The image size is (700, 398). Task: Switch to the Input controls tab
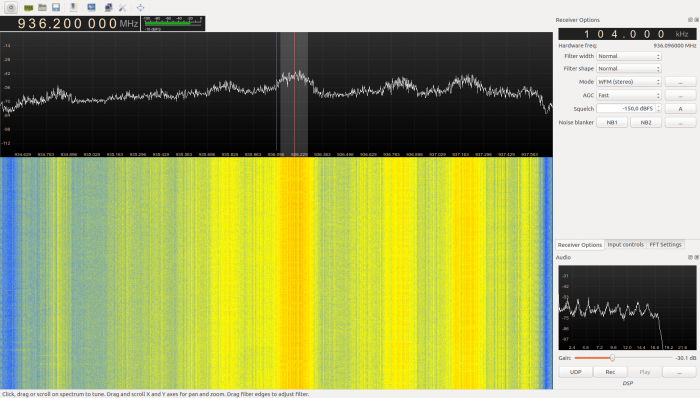pyautogui.click(x=625, y=245)
